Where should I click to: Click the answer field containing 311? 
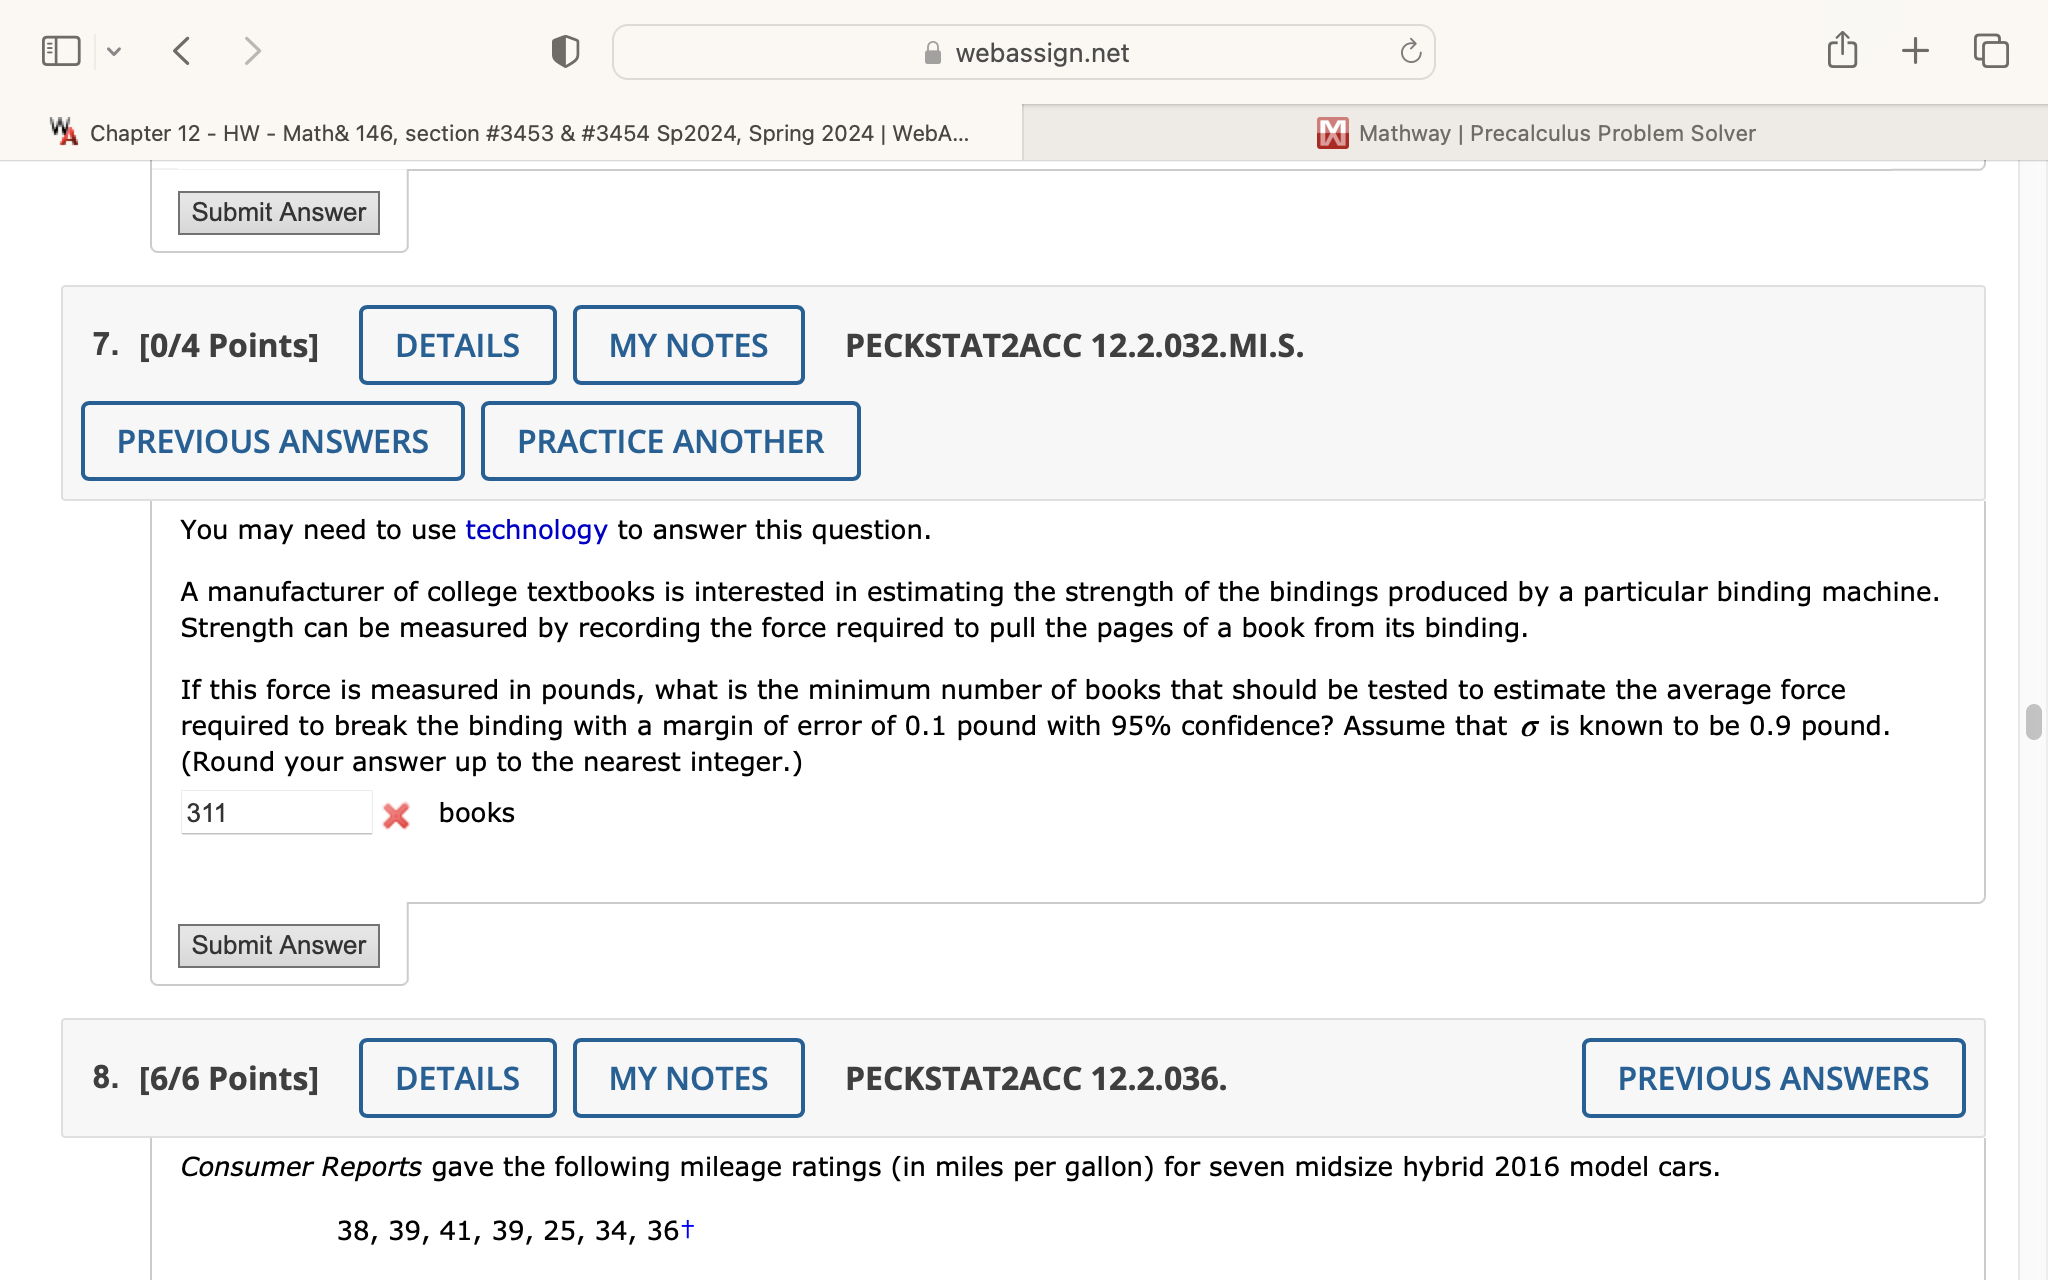(x=275, y=813)
